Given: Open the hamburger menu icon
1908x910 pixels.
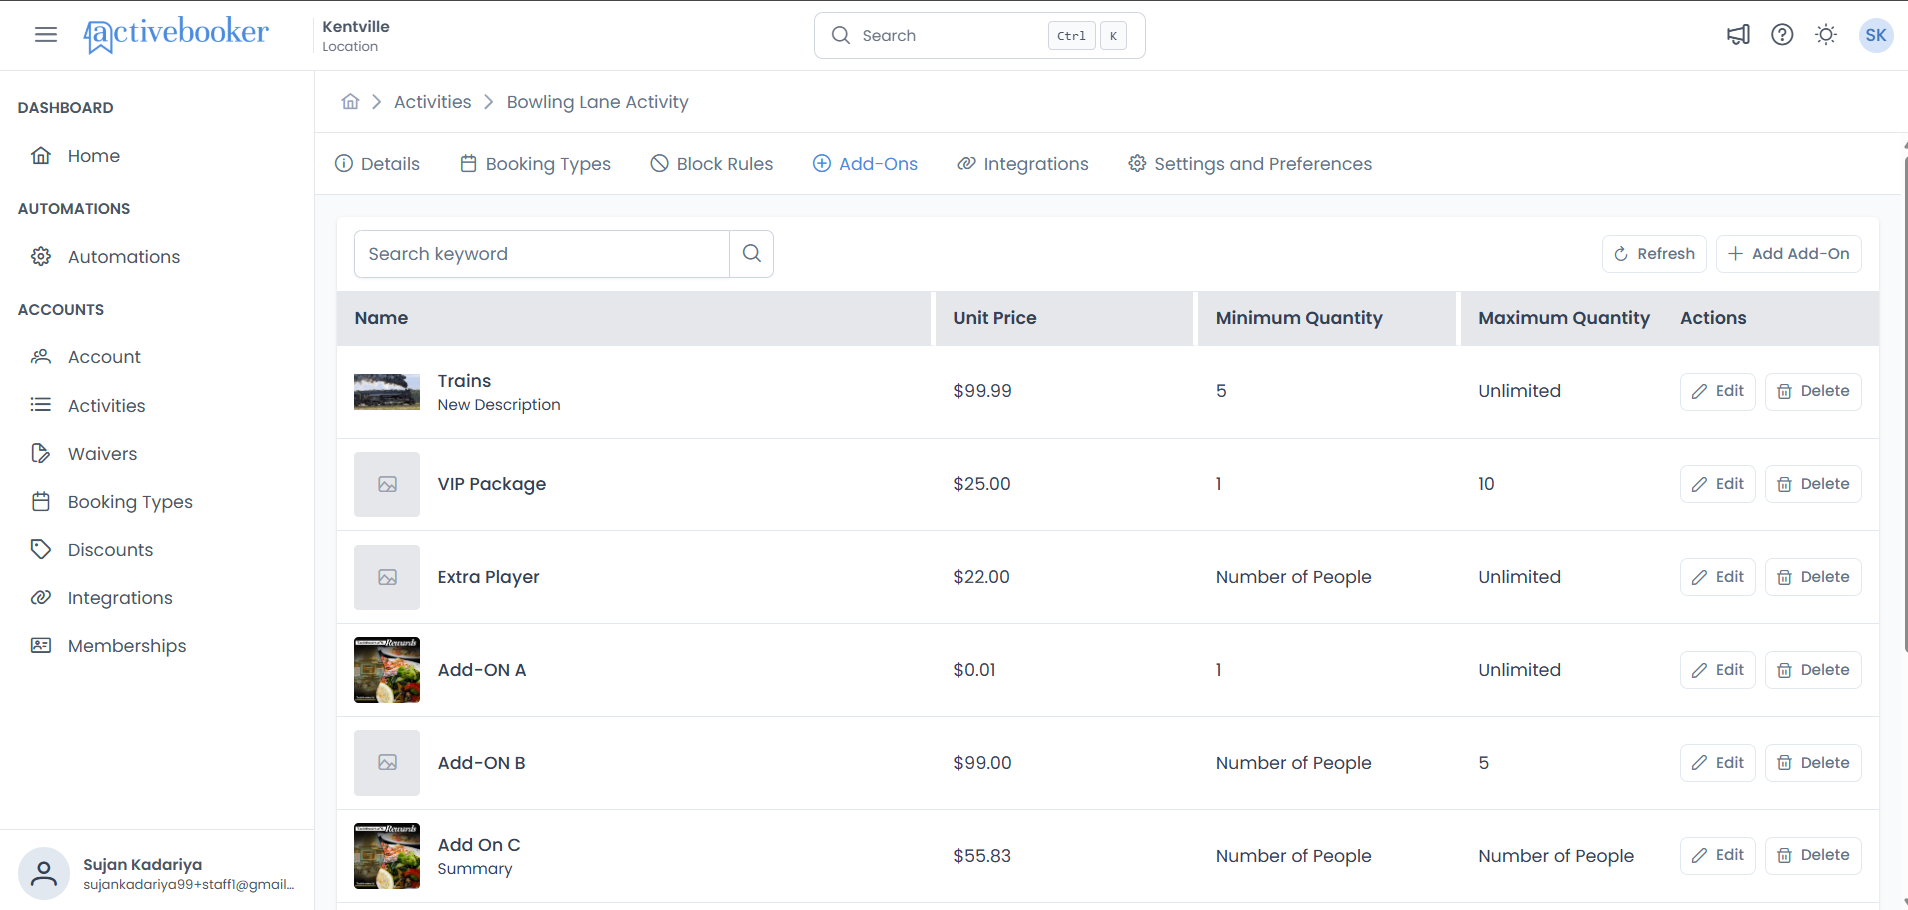Looking at the screenshot, I should click(46, 35).
